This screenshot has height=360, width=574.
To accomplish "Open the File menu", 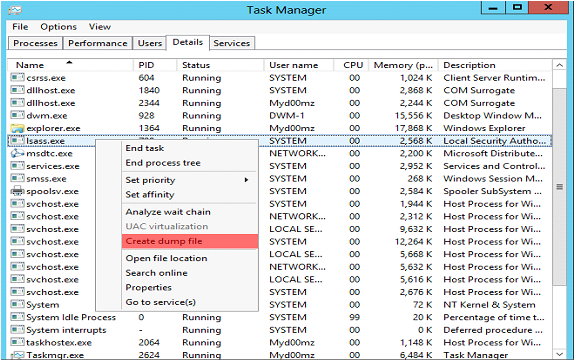I will coord(20,27).
